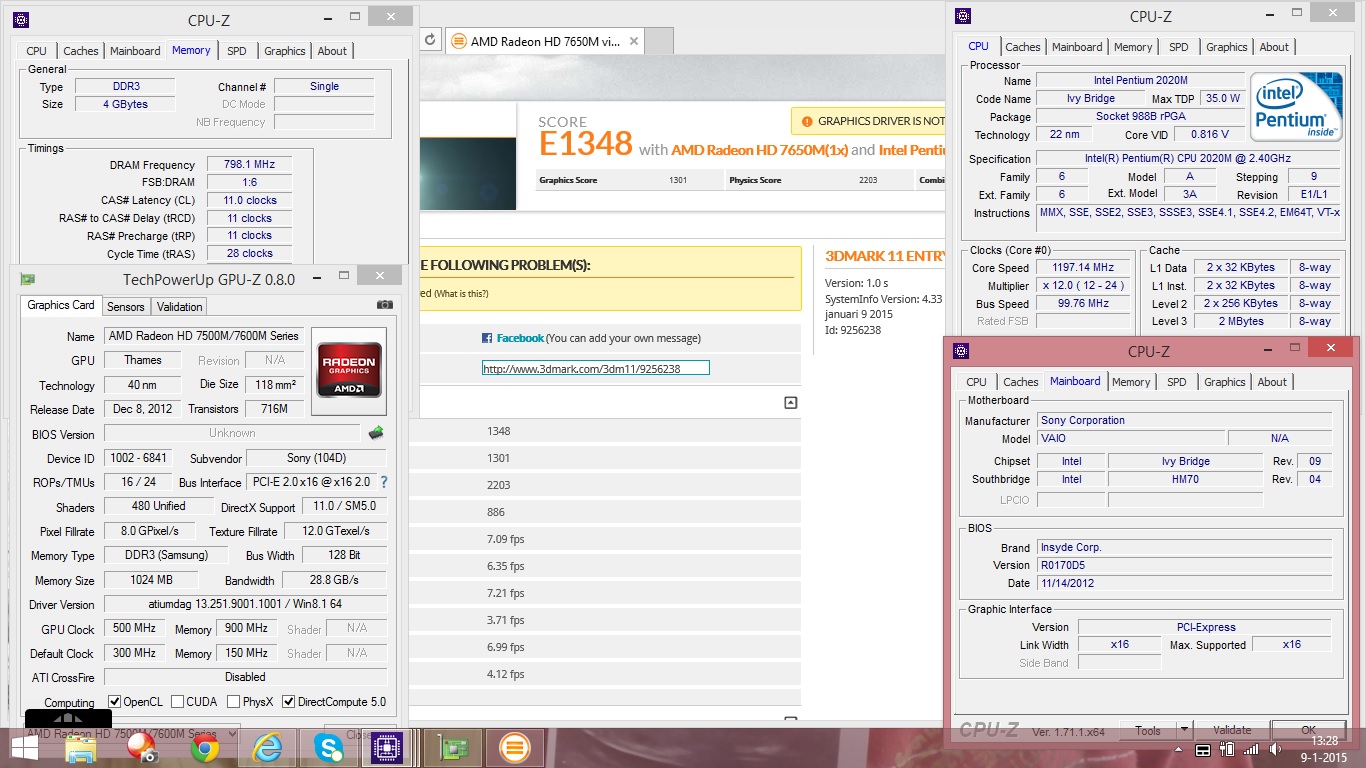The width and height of the screenshot is (1366, 768).
Task: Click the orange circle app taskbar icon
Action: (x=515, y=748)
